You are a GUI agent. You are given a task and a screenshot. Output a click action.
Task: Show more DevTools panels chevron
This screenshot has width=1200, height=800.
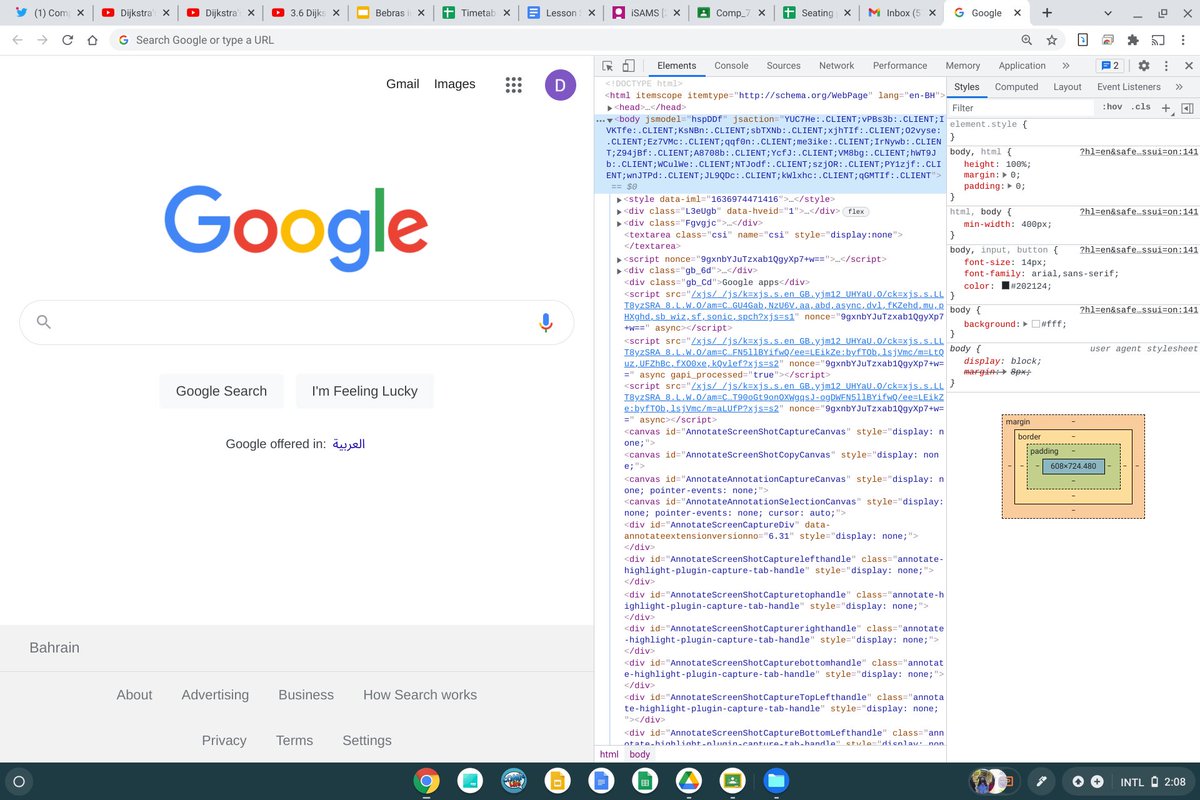coord(1065,66)
